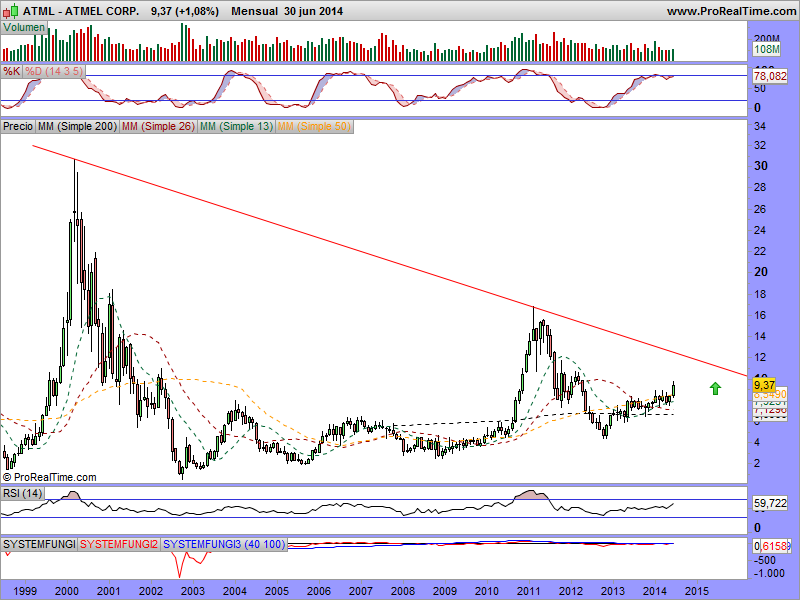The image size is (800, 600).
Task: Open the www.ProRealTime.com link
Action: pyautogui.click(x=732, y=11)
